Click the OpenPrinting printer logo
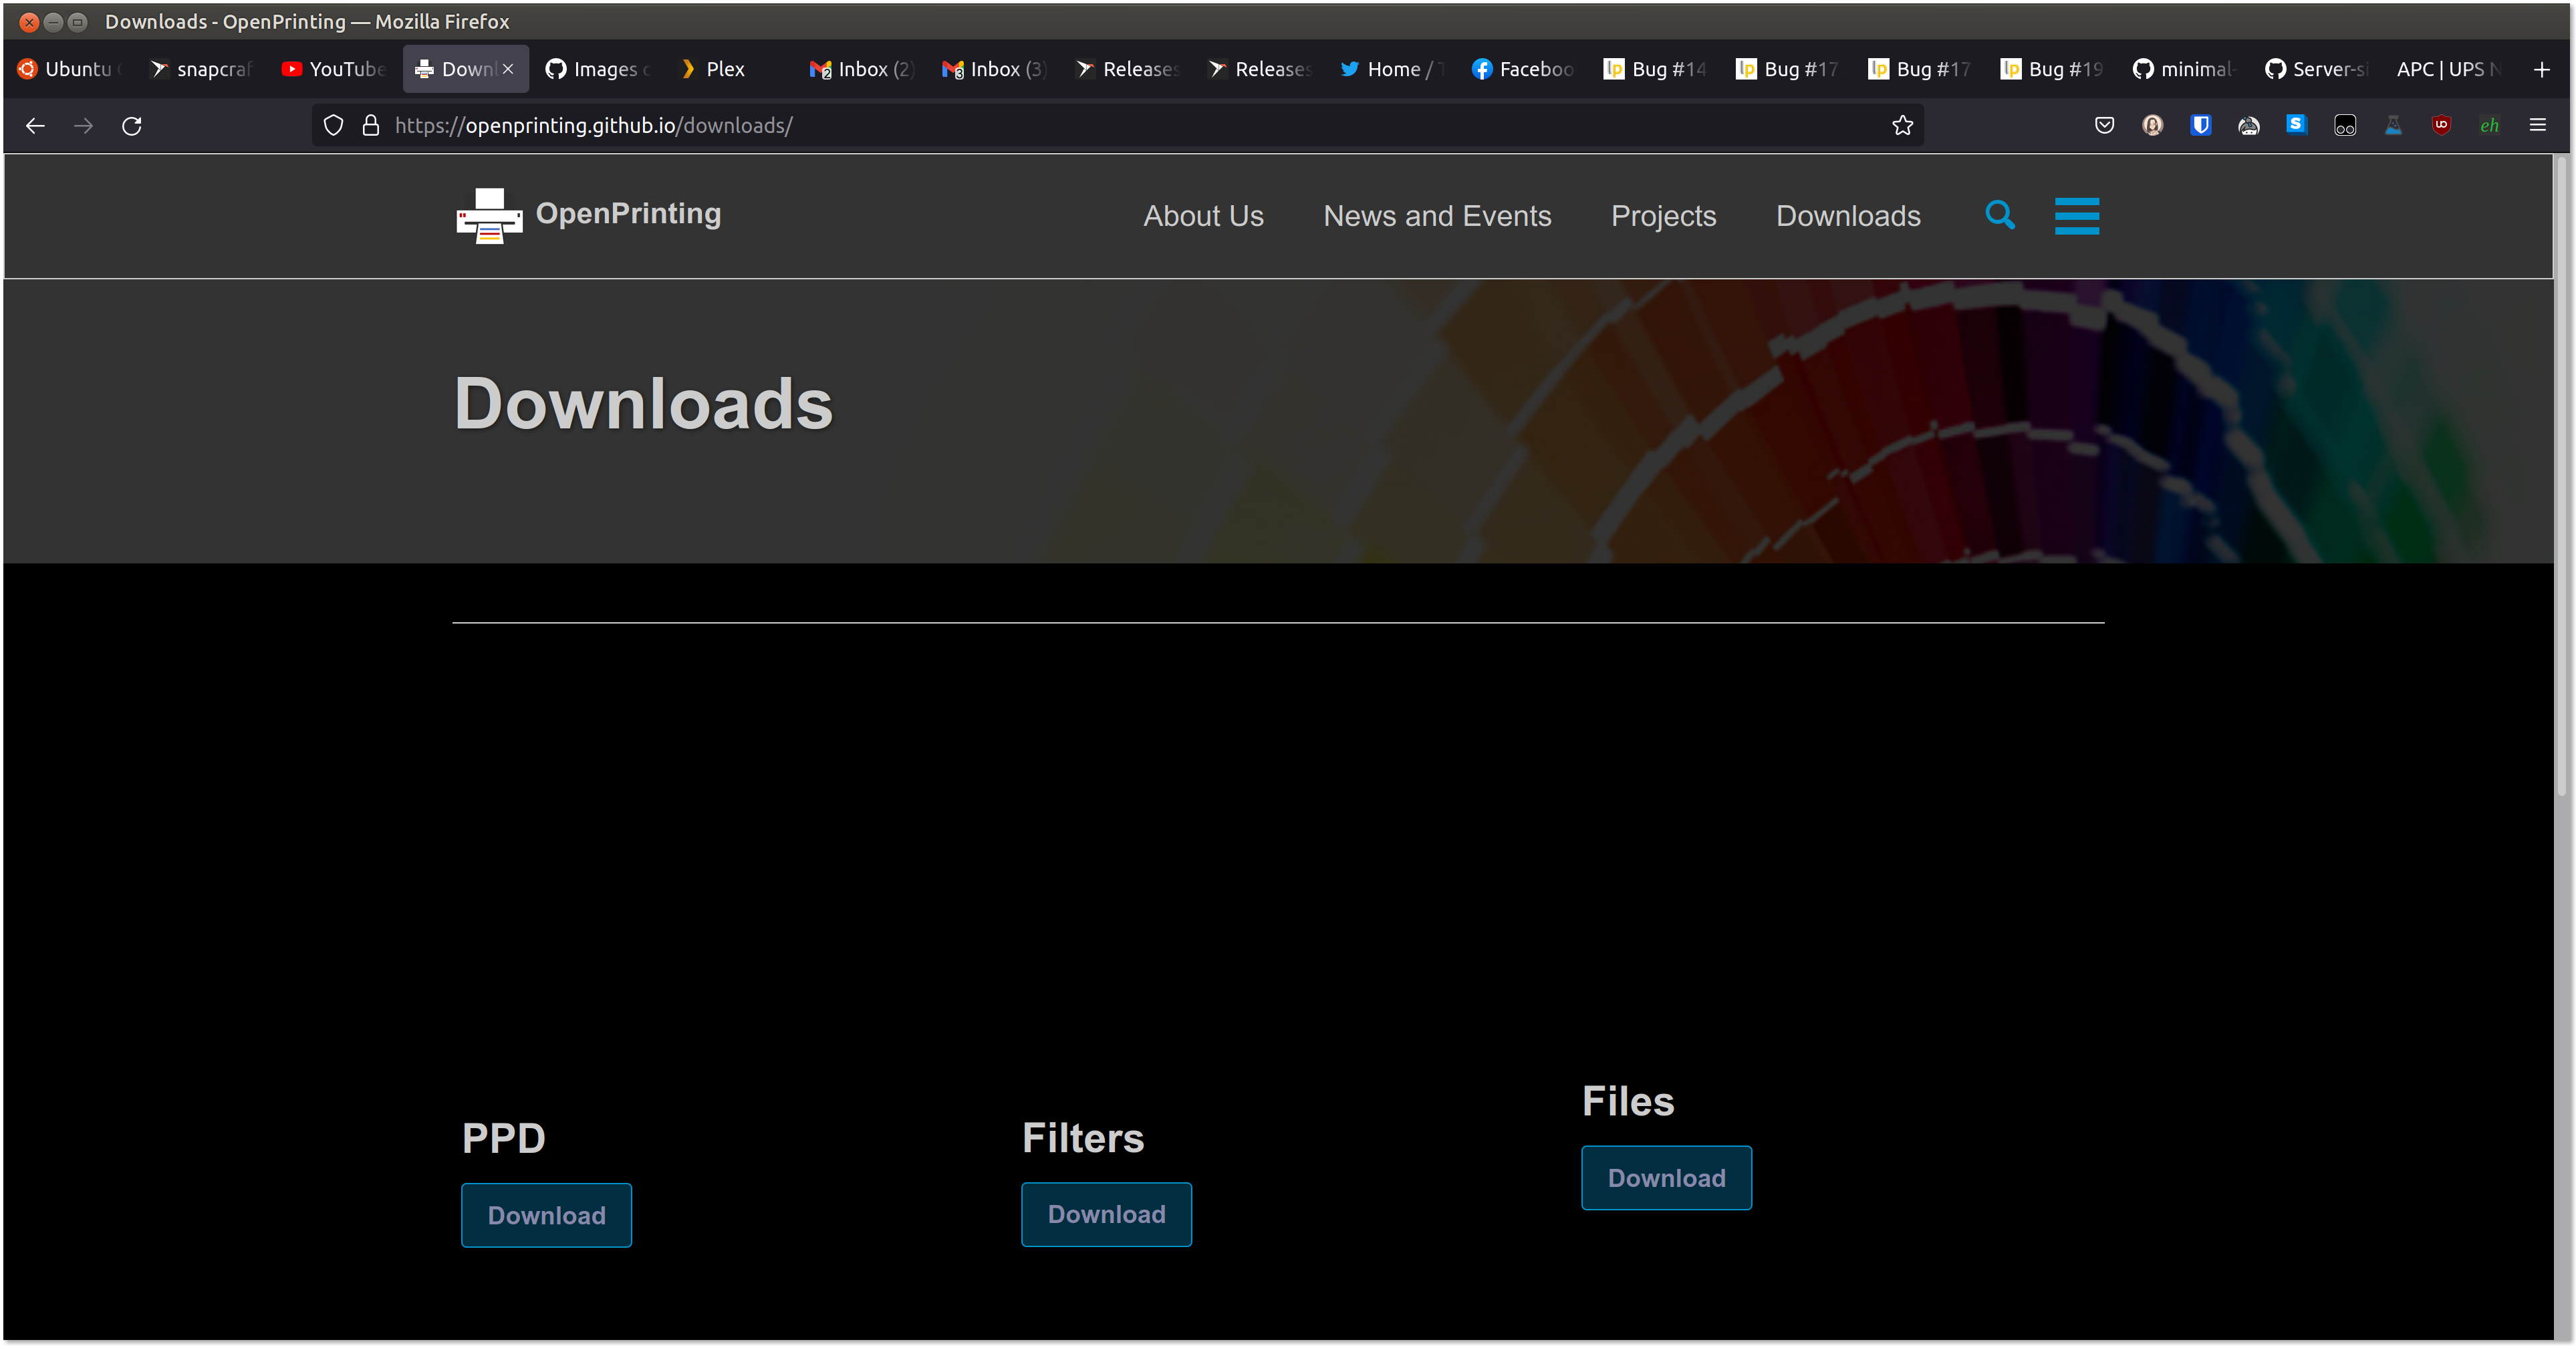Image resolution: width=2576 pixels, height=1346 pixels. point(489,214)
